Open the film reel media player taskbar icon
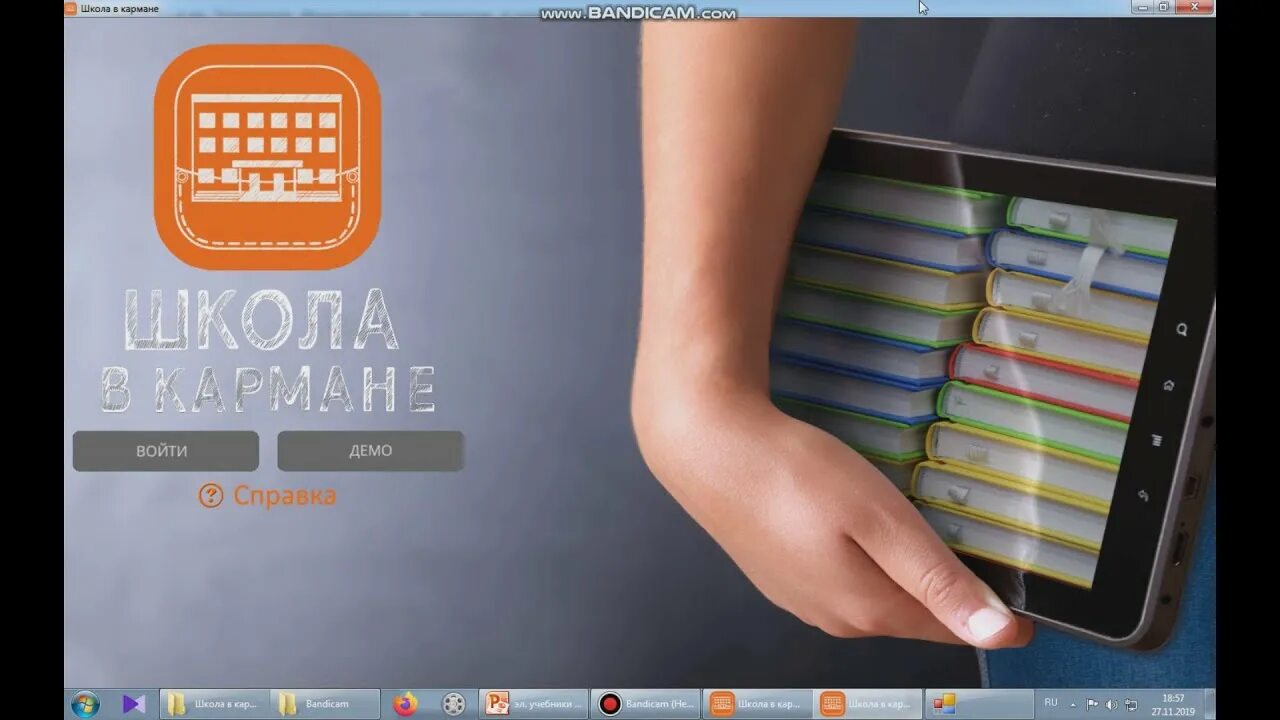 (454, 704)
